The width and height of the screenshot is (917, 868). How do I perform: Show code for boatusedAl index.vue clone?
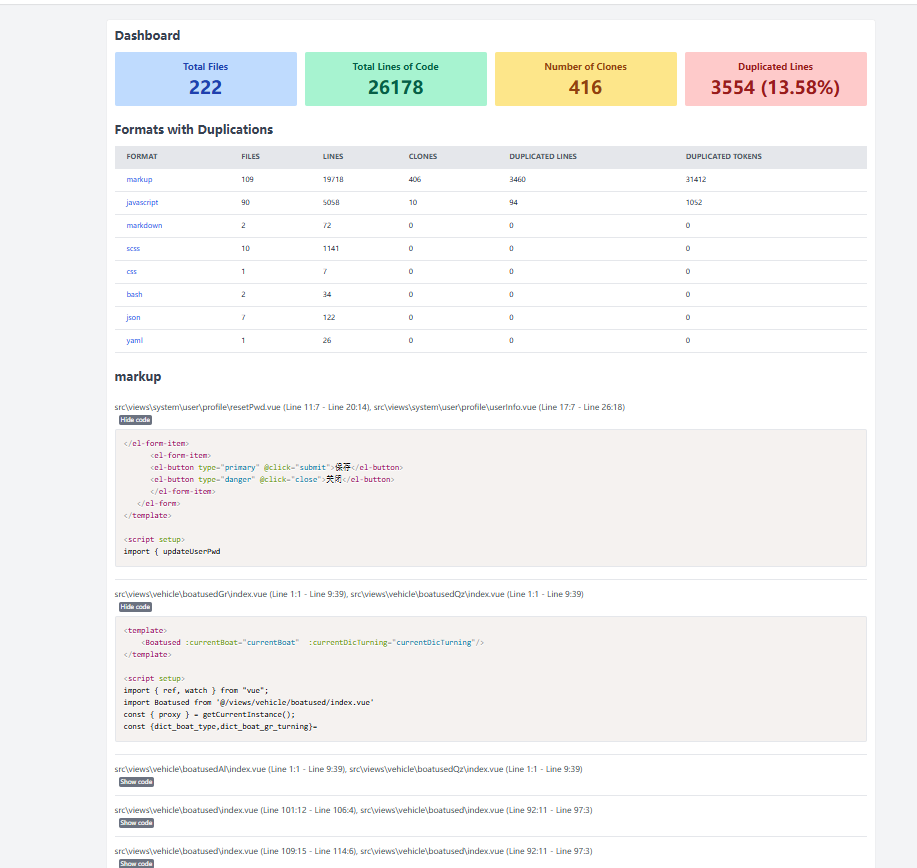coord(136,782)
